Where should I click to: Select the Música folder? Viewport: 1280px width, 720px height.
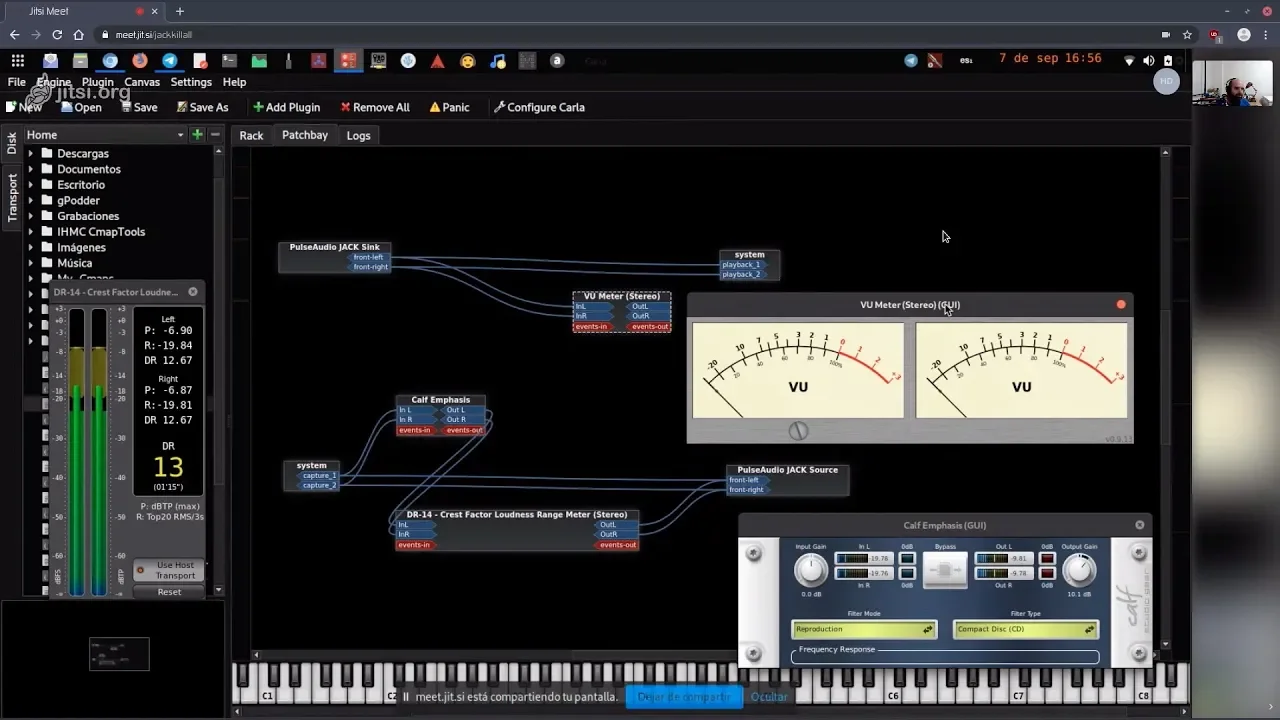(x=74, y=263)
